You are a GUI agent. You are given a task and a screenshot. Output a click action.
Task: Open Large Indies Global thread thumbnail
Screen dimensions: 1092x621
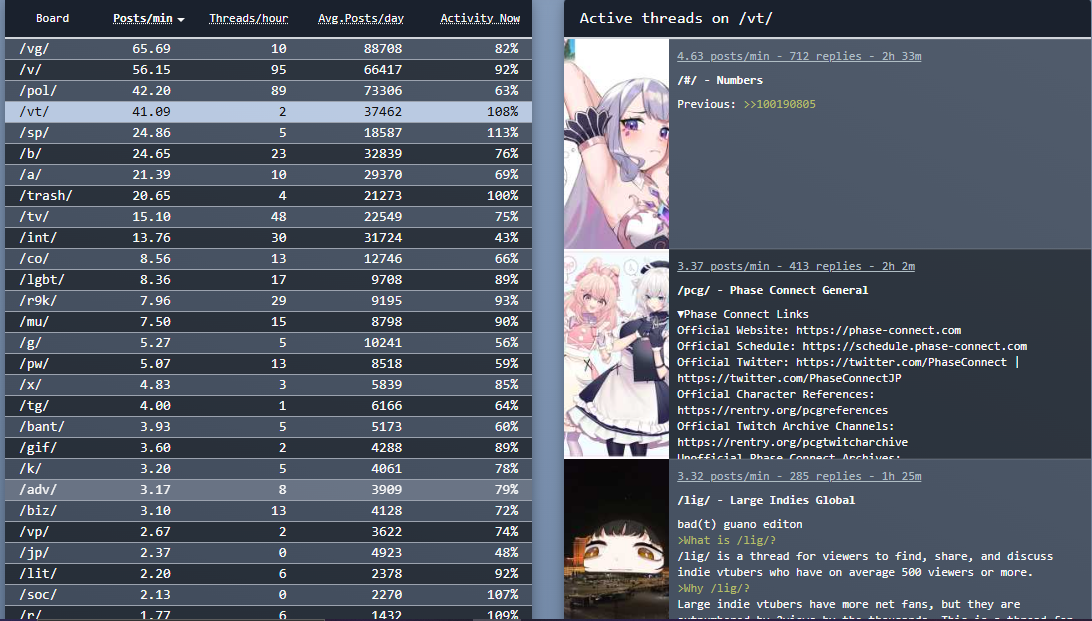616,540
